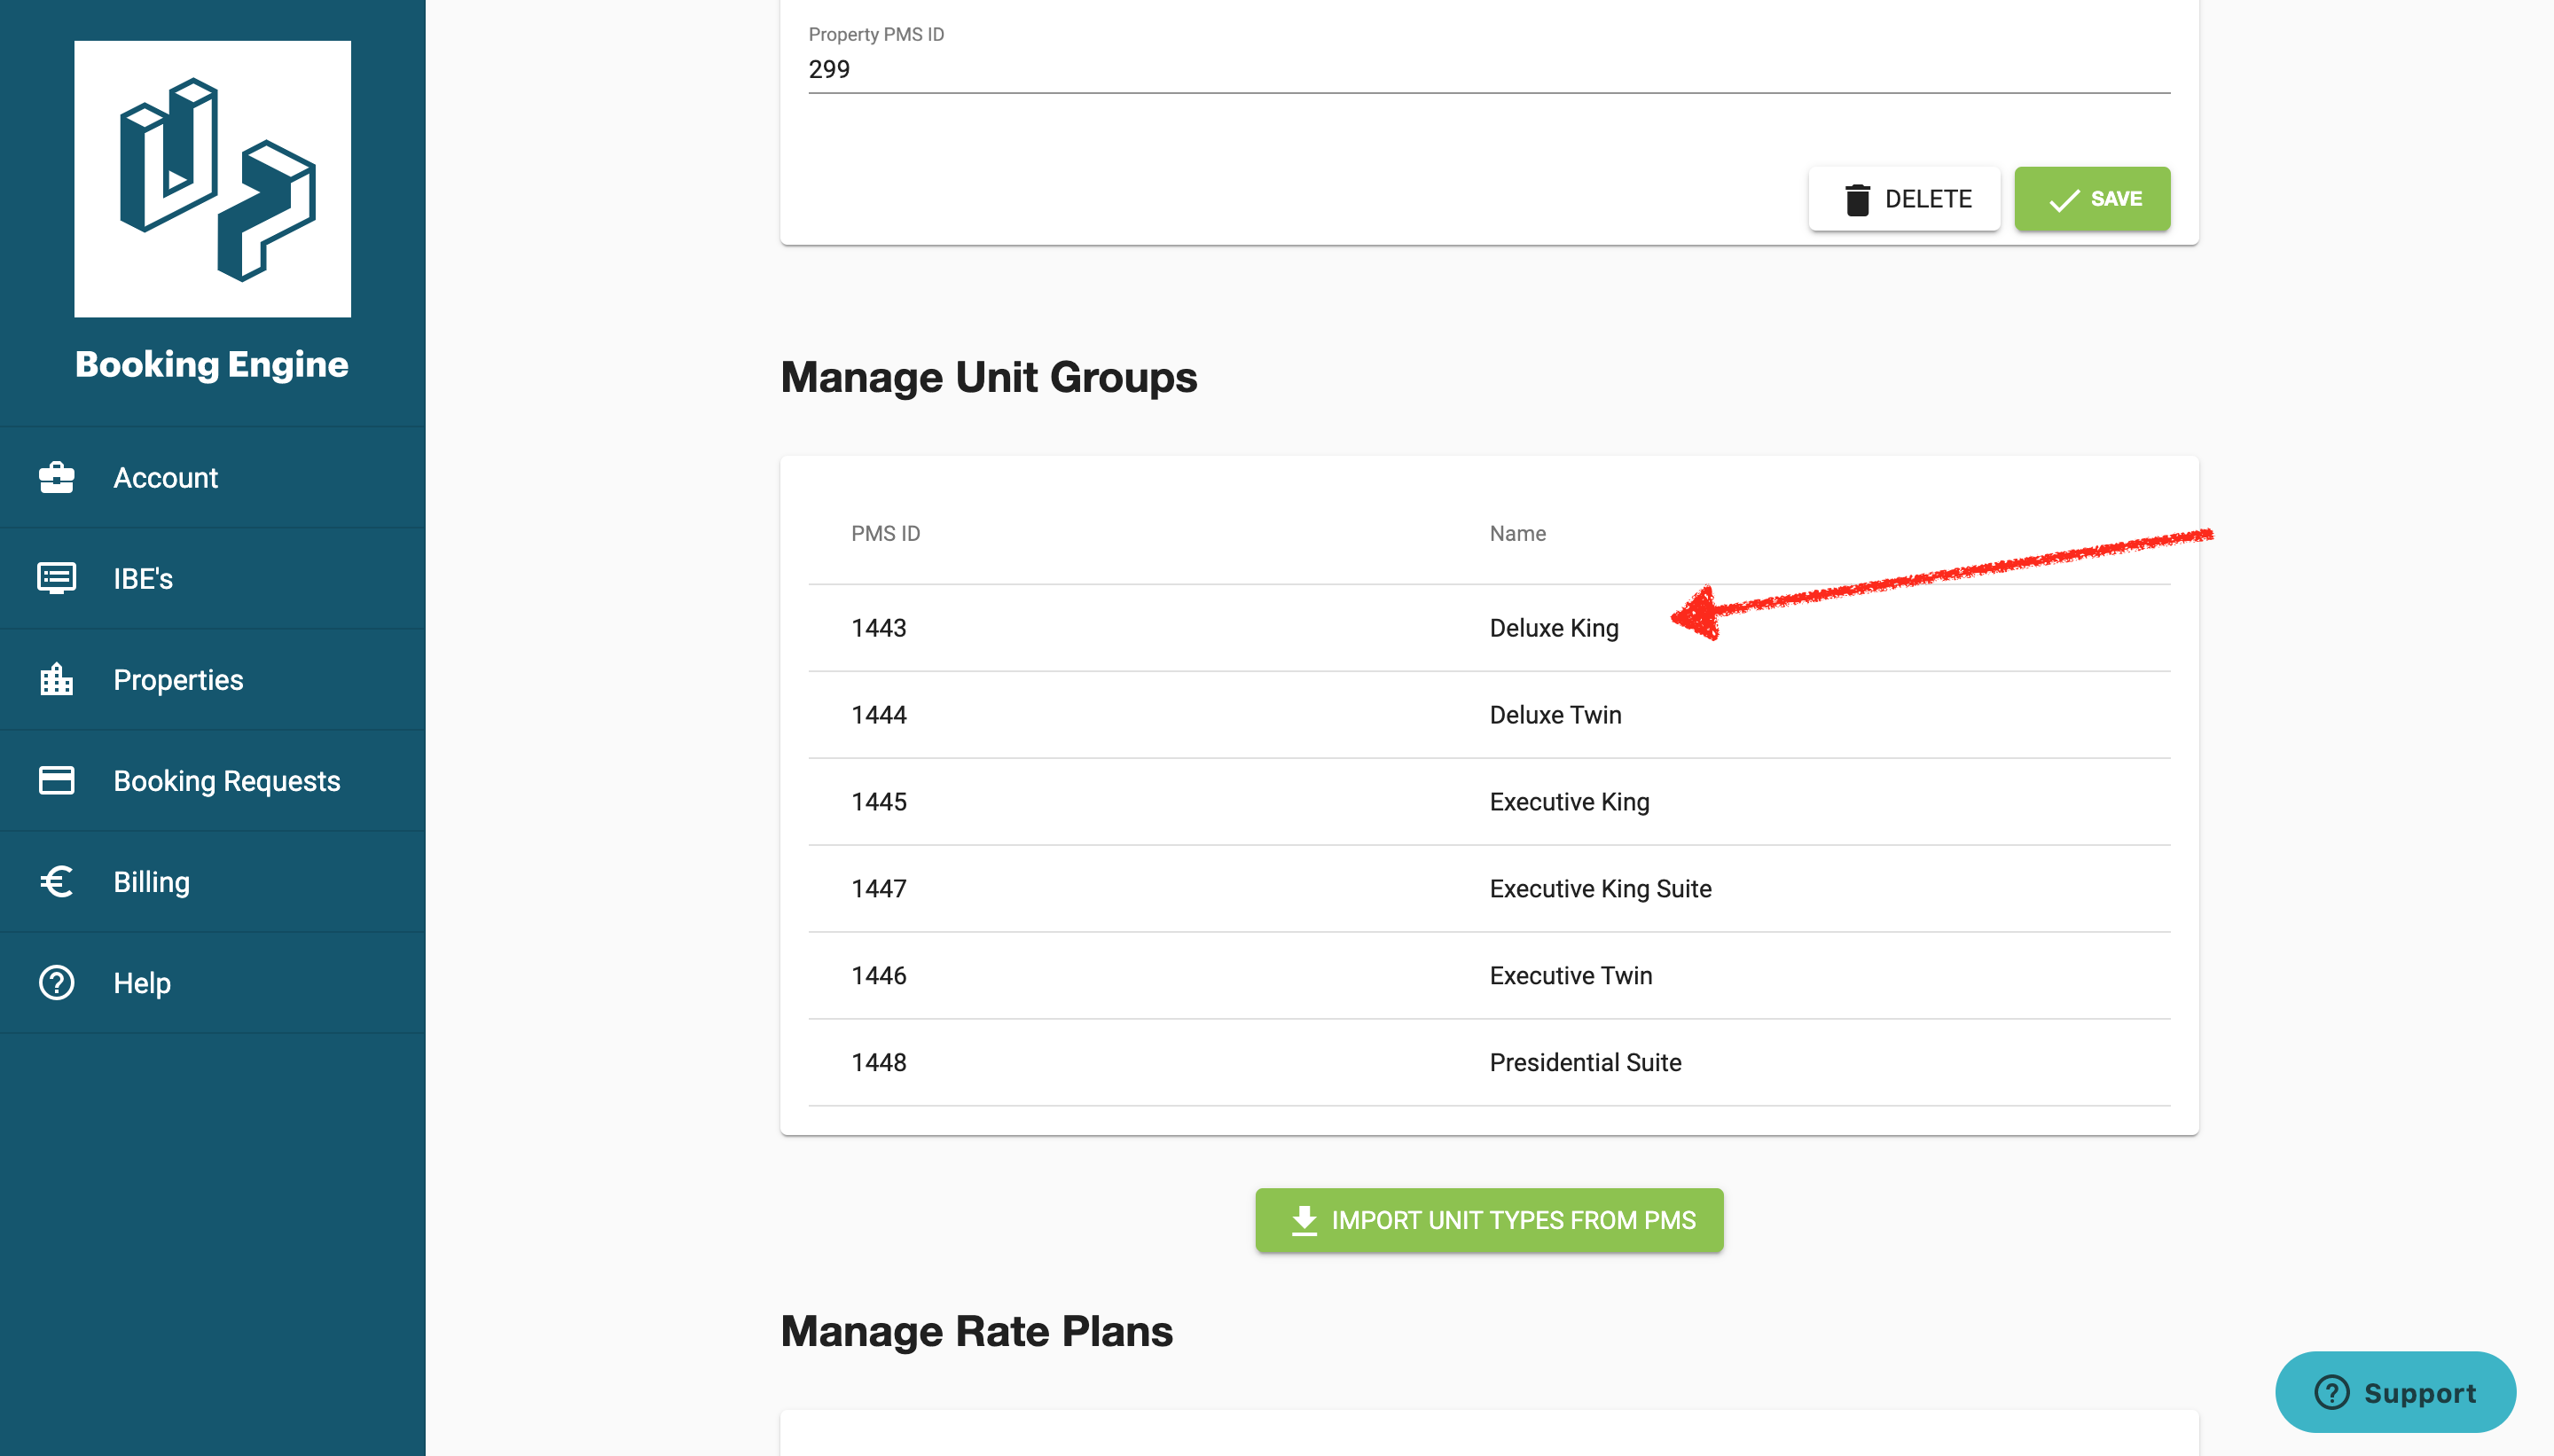Save the property settings
Viewport: 2554px width, 1456px height.
tap(2091, 198)
